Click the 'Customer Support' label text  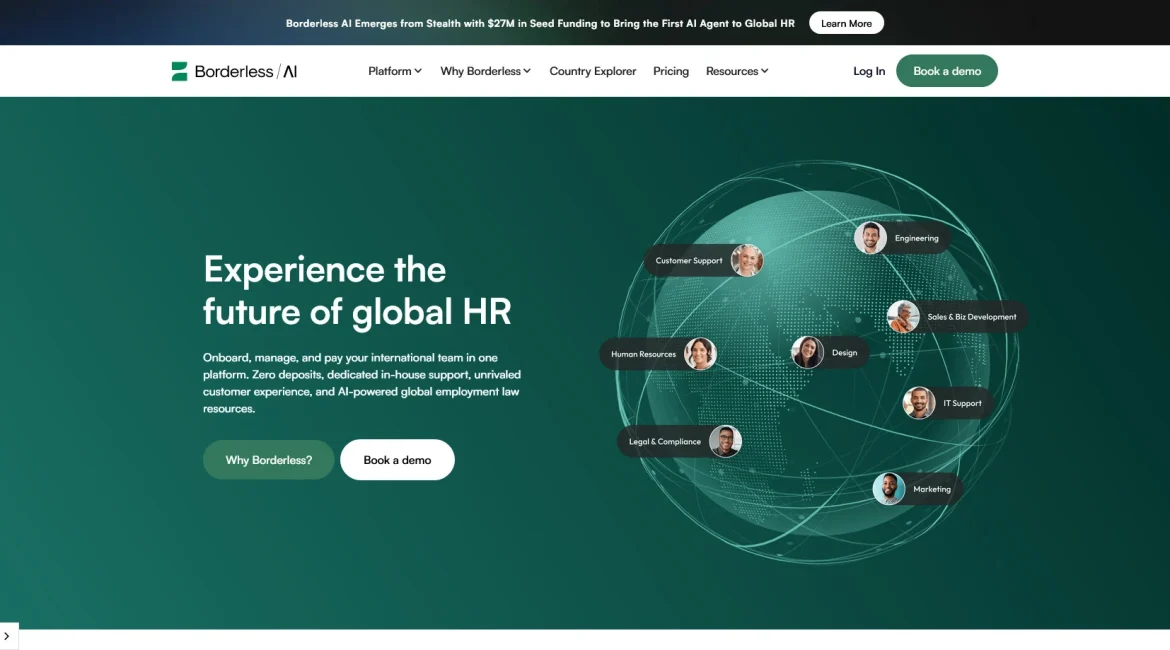(x=689, y=260)
